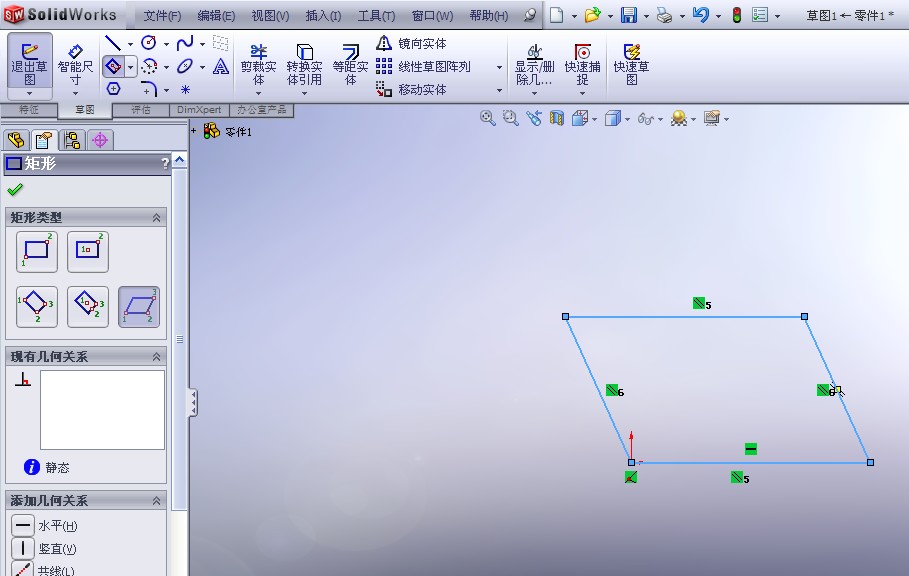Select the Spline sketch tool

point(185,43)
